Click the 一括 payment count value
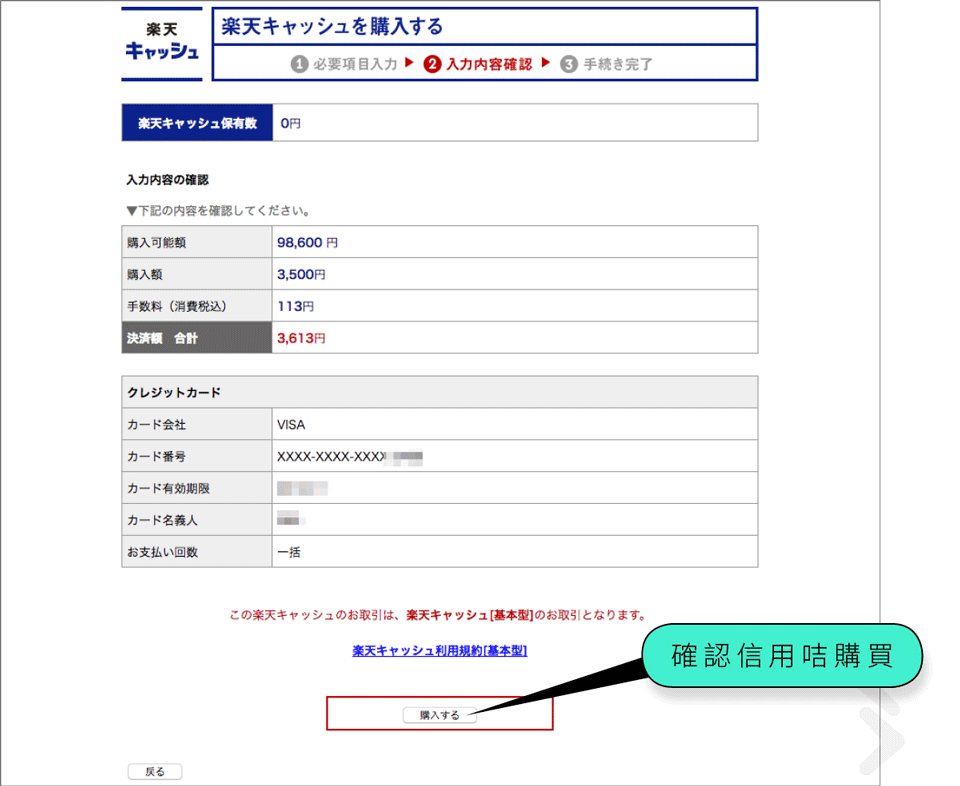This screenshot has width=960, height=786. point(288,552)
